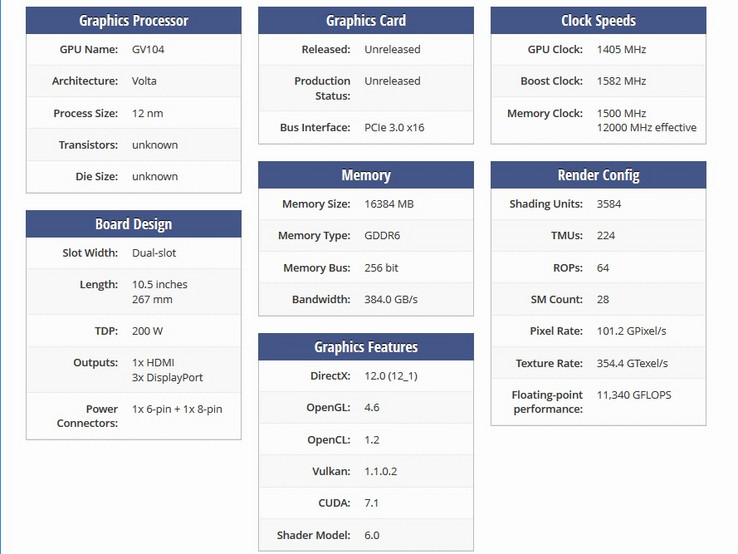This screenshot has width=738, height=554.
Task: Click the Graphics Features section header
Action: 366,347
